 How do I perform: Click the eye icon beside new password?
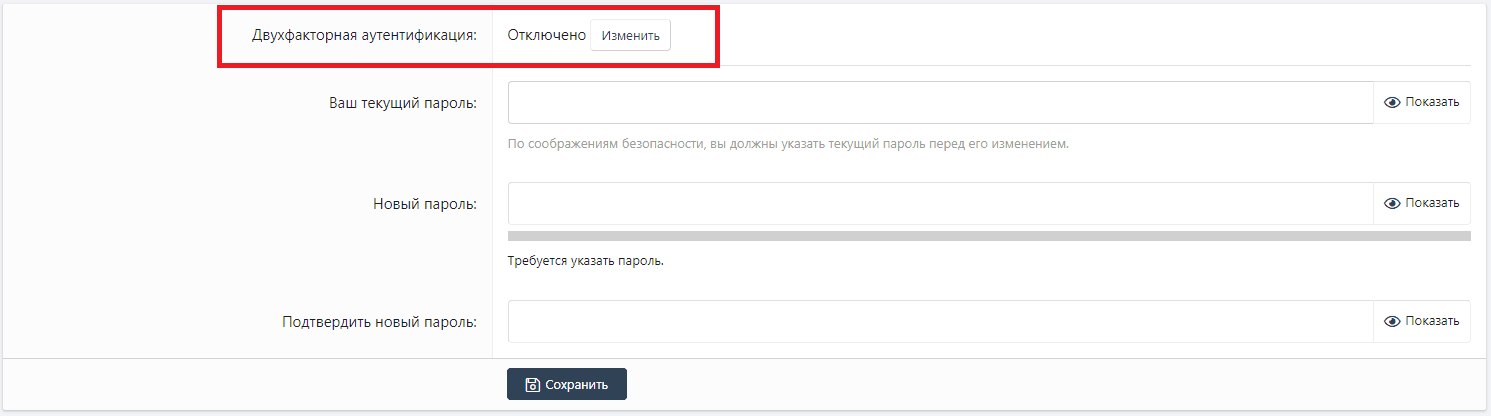pos(1391,203)
